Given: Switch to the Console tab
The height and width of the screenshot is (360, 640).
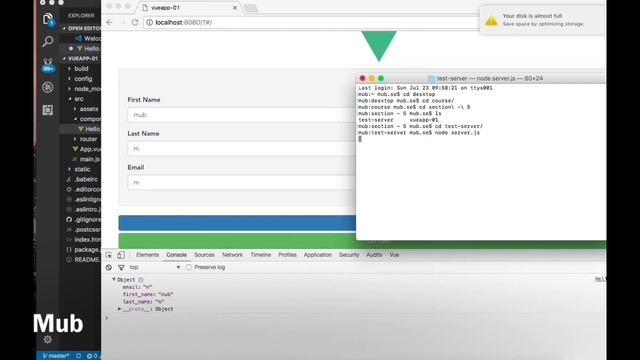Looking at the screenshot, I should tap(176, 255).
